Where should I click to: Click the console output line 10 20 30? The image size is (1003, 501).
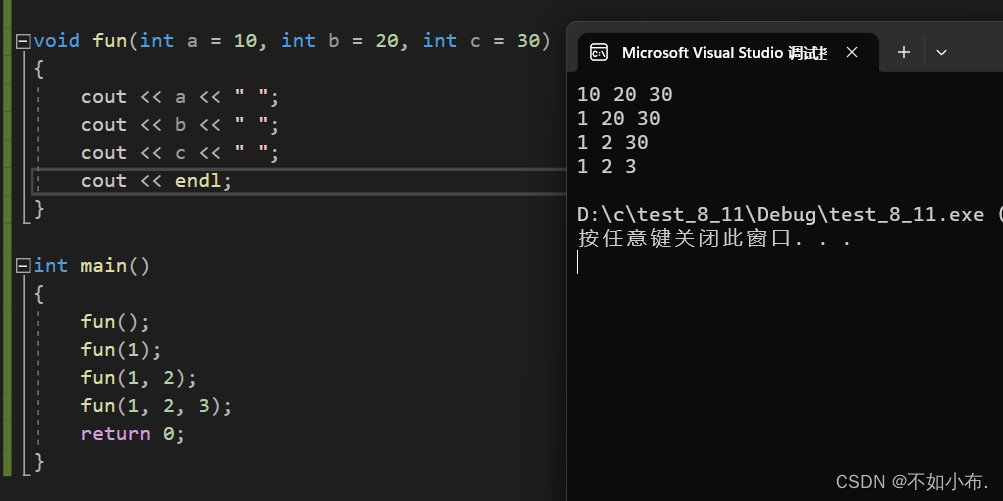[x=625, y=95]
